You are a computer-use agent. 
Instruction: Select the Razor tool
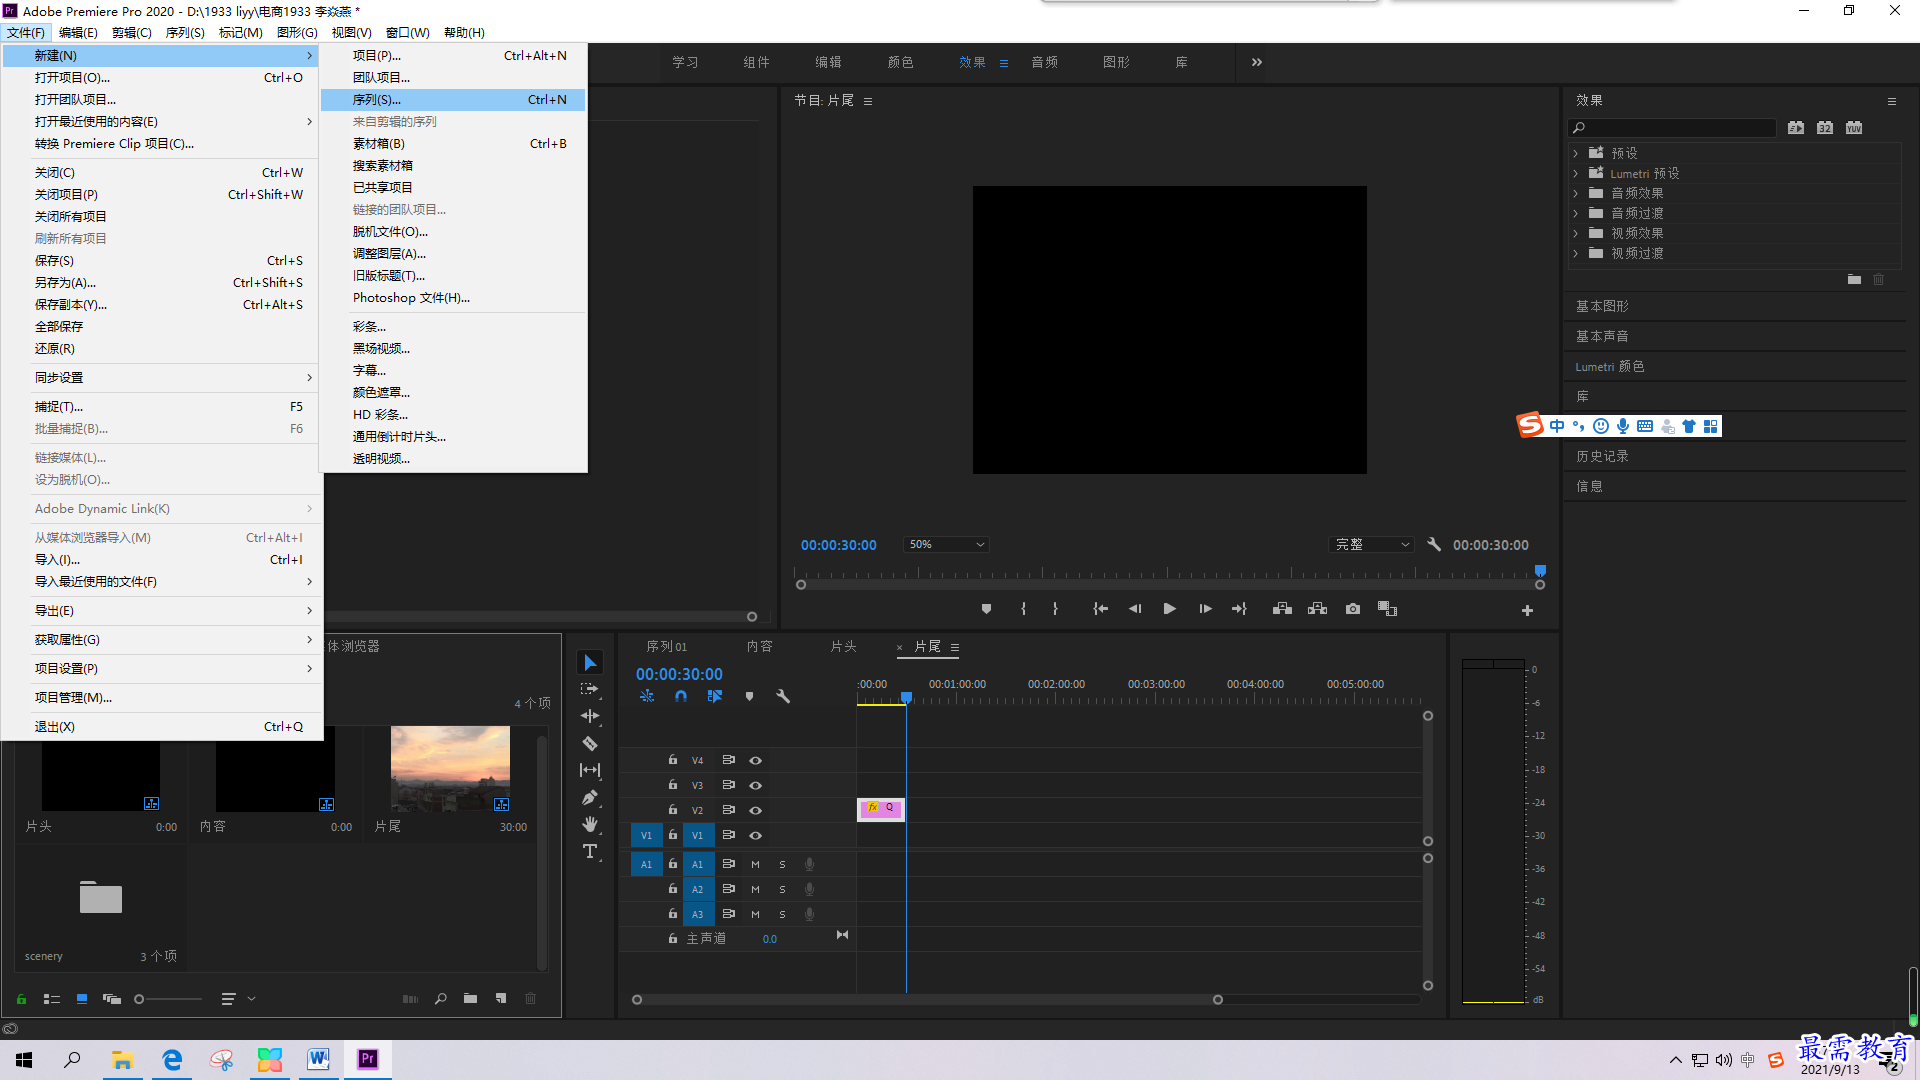pos(590,743)
